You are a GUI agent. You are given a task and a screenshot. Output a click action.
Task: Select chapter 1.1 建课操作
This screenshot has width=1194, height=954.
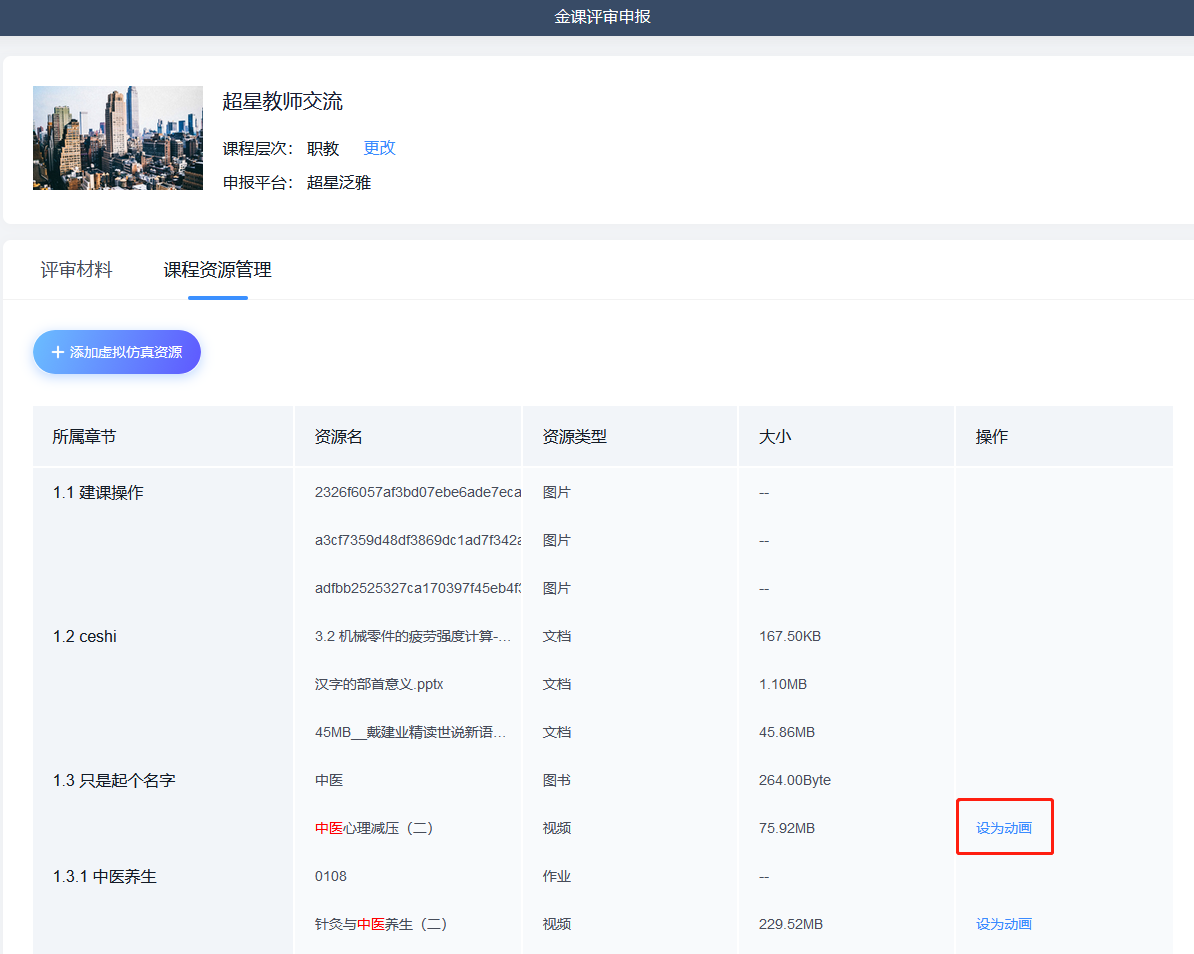point(98,492)
